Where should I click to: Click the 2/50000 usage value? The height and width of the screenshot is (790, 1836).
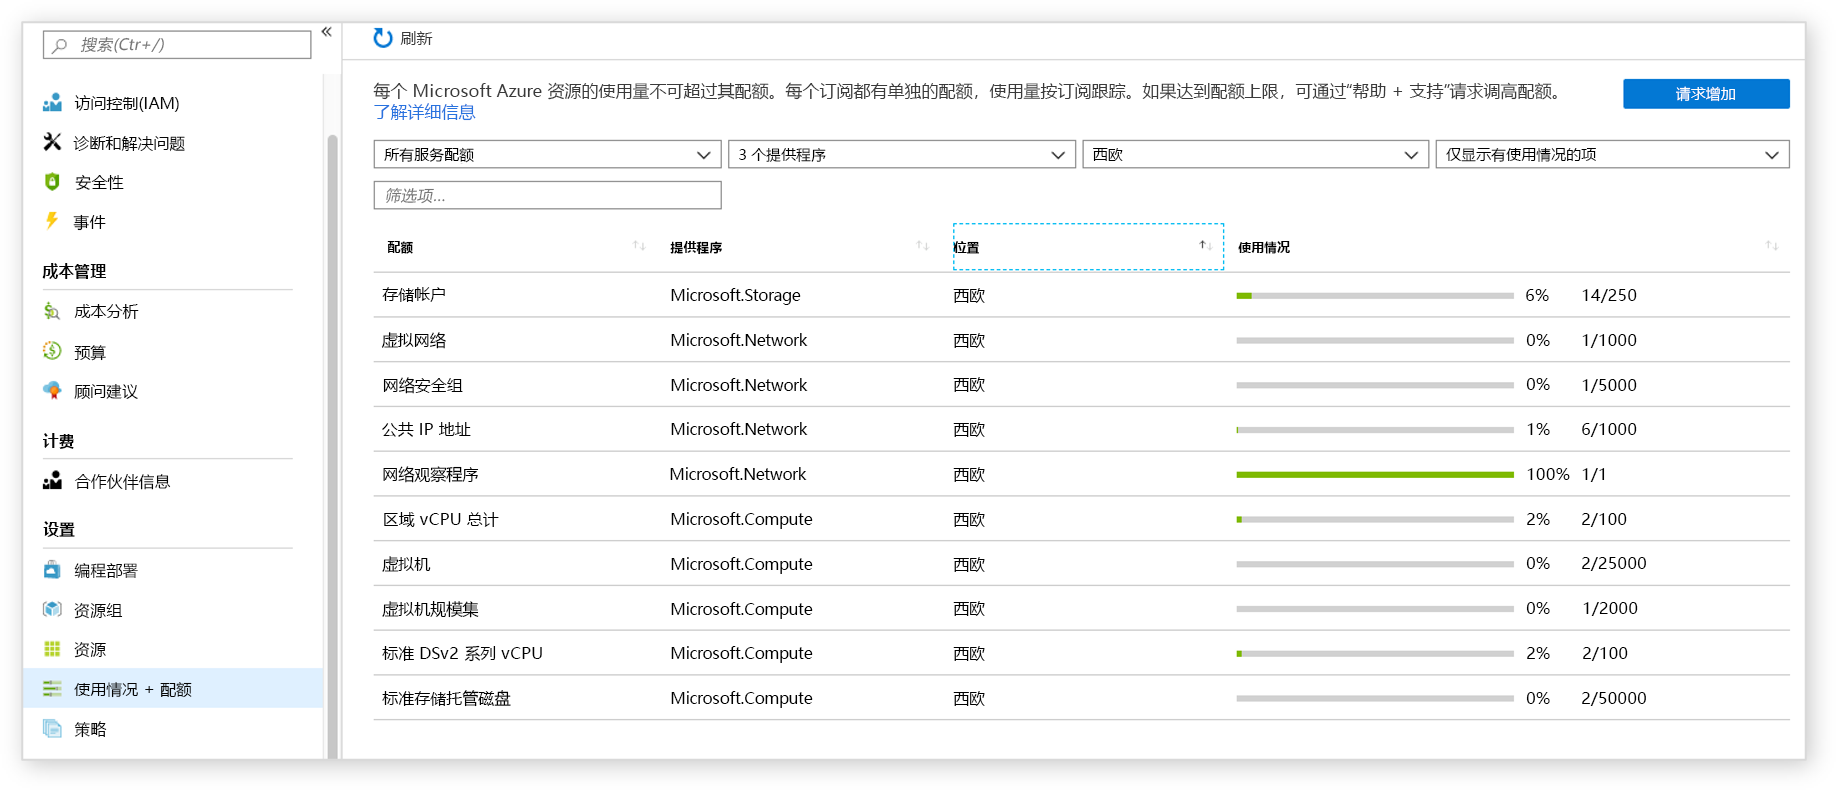[1613, 698]
